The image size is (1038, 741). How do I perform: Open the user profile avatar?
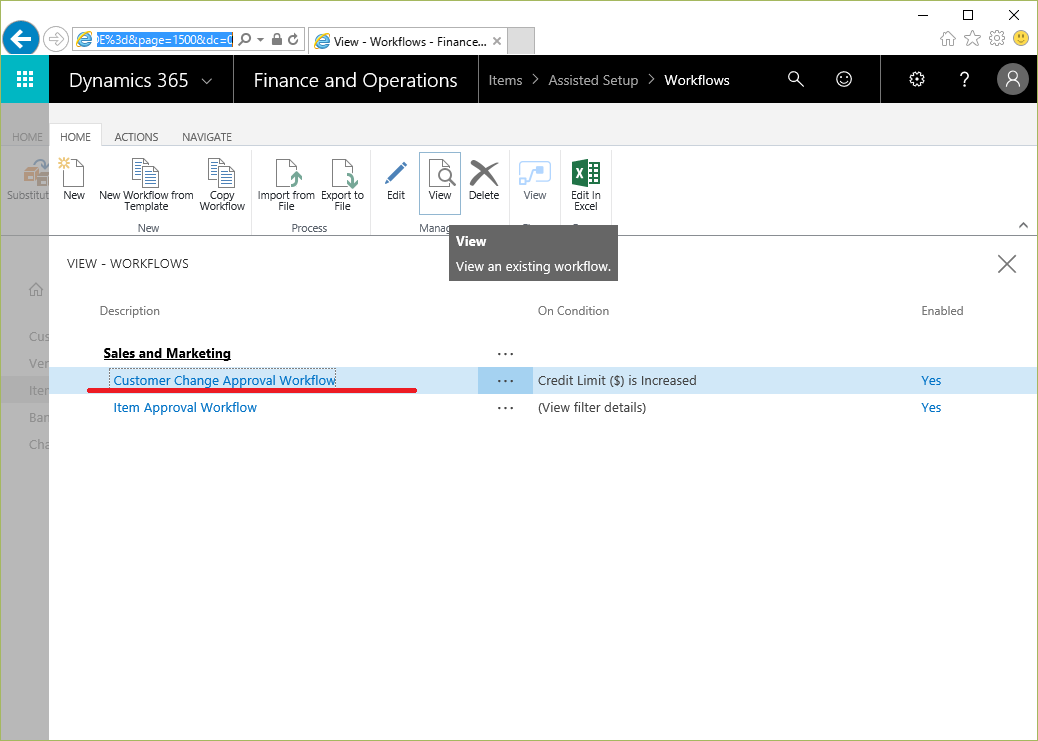click(x=1013, y=79)
